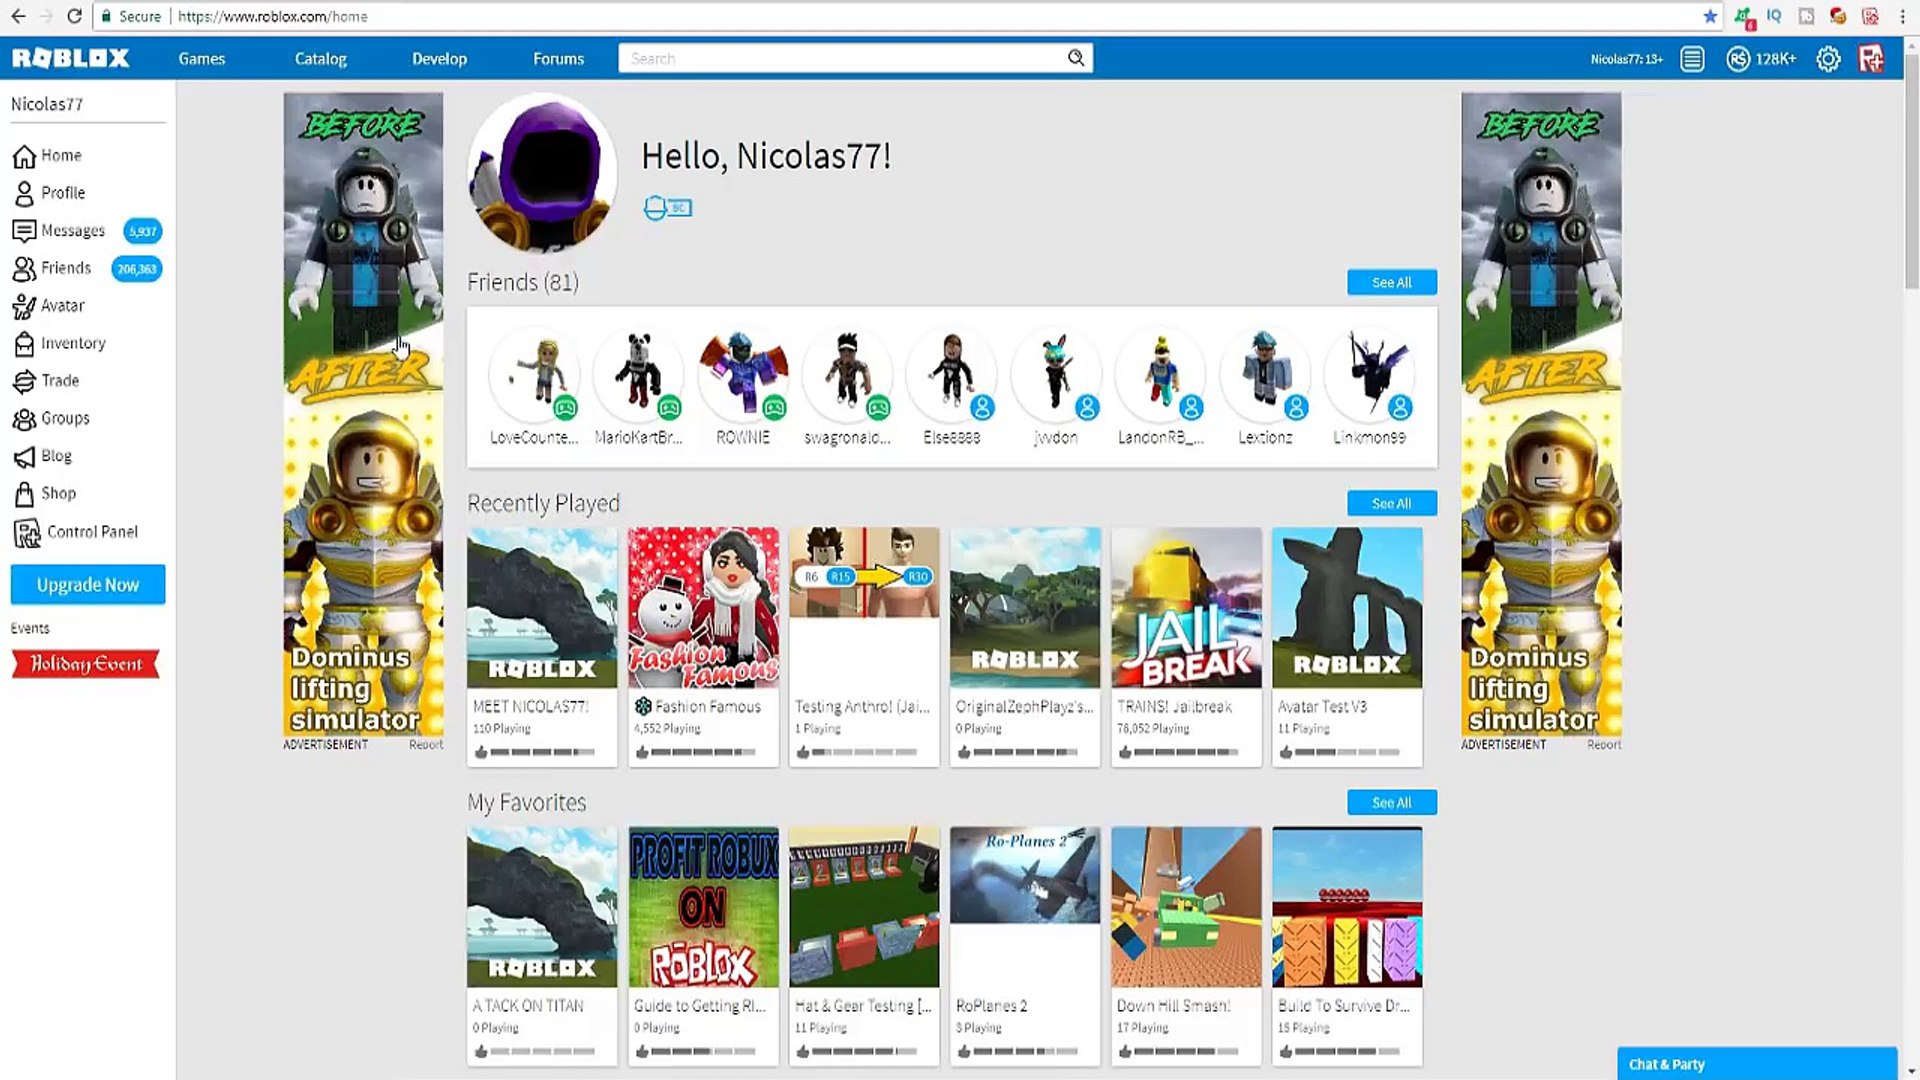Click the Robux balance icon
The height and width of the screenshot is (1080, 1920).
tap(1738, 59)
